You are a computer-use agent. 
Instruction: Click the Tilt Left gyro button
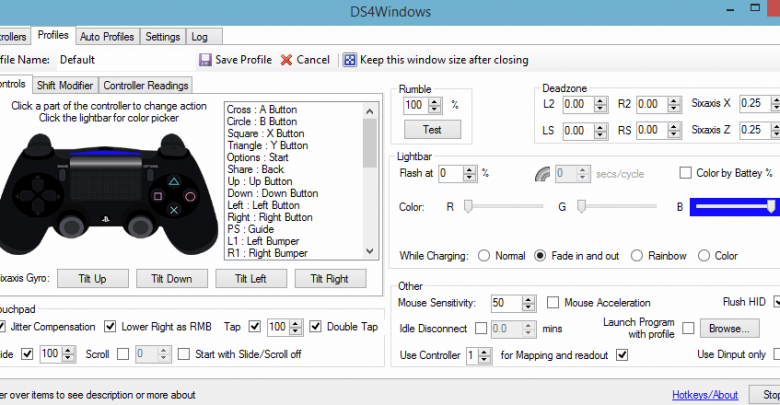[x=251, y=279]
